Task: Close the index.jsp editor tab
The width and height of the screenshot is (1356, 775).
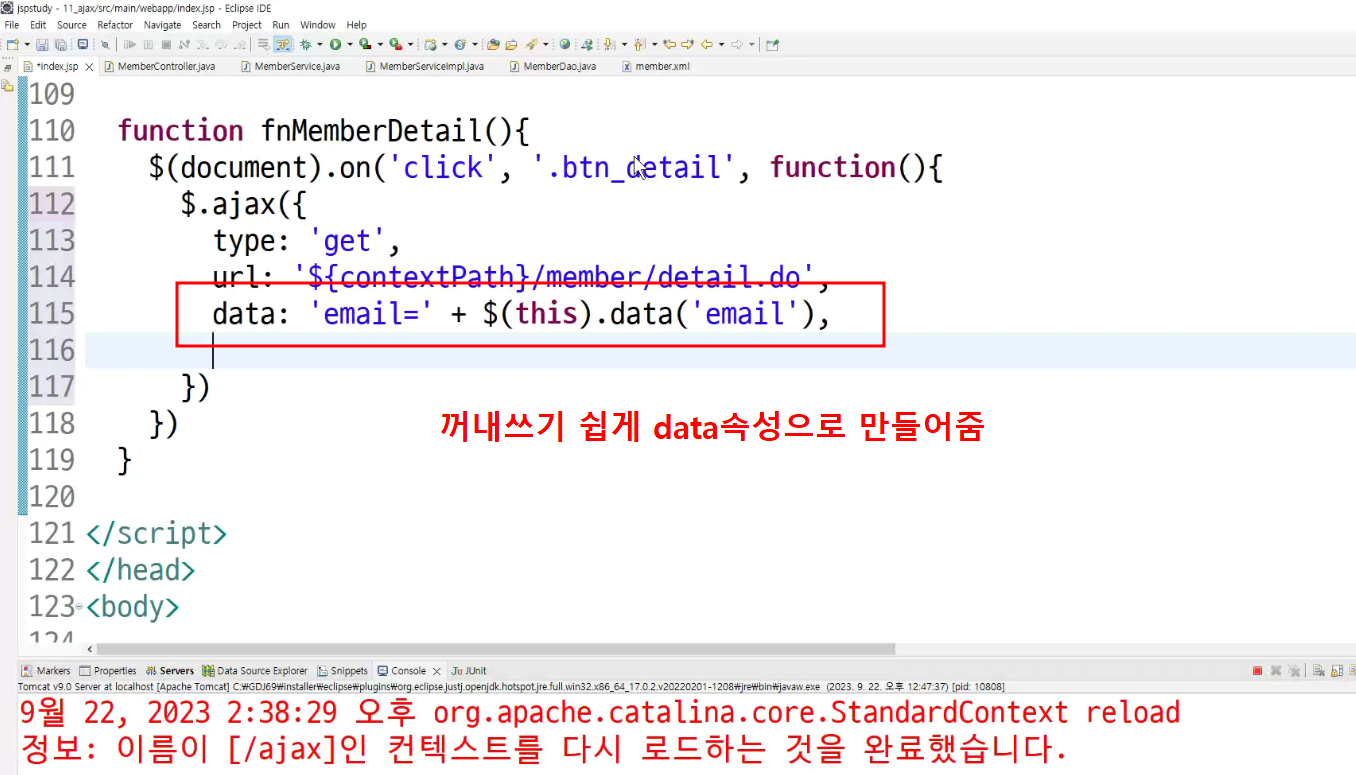Action: pyautogui.click(x=89, y=67)
